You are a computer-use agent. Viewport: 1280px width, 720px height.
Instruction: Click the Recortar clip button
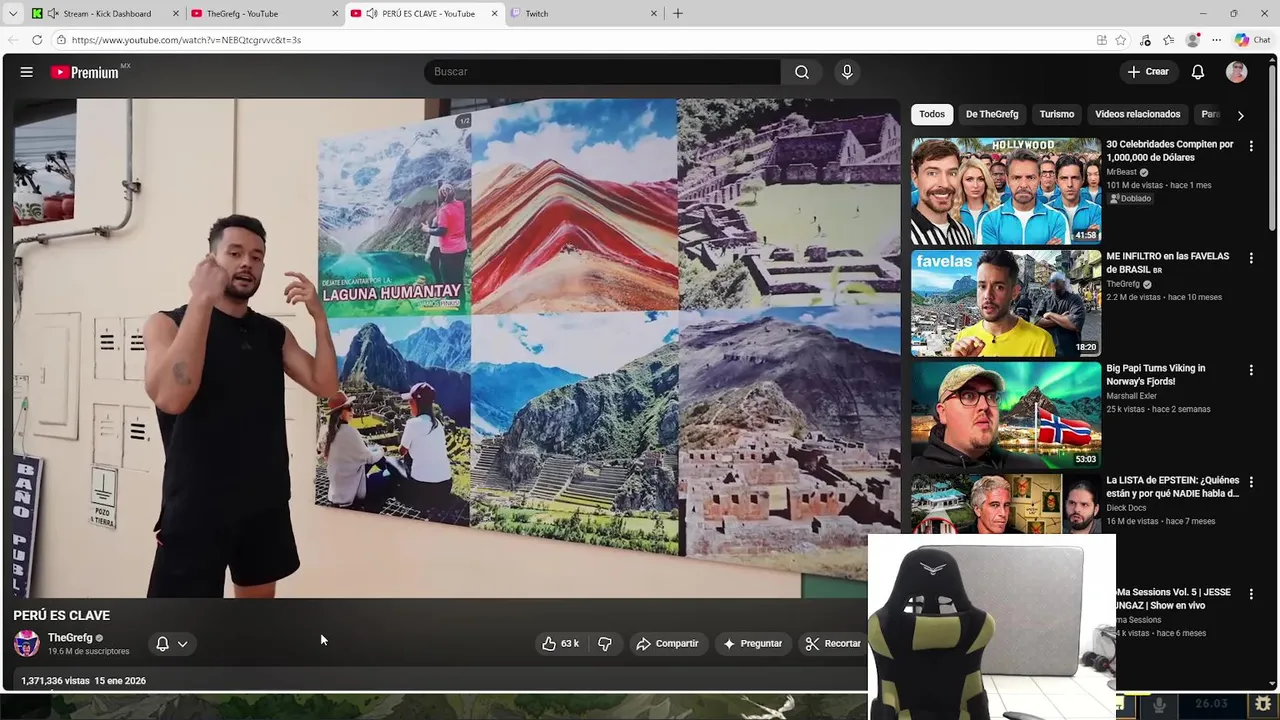(x=833, y=644)
